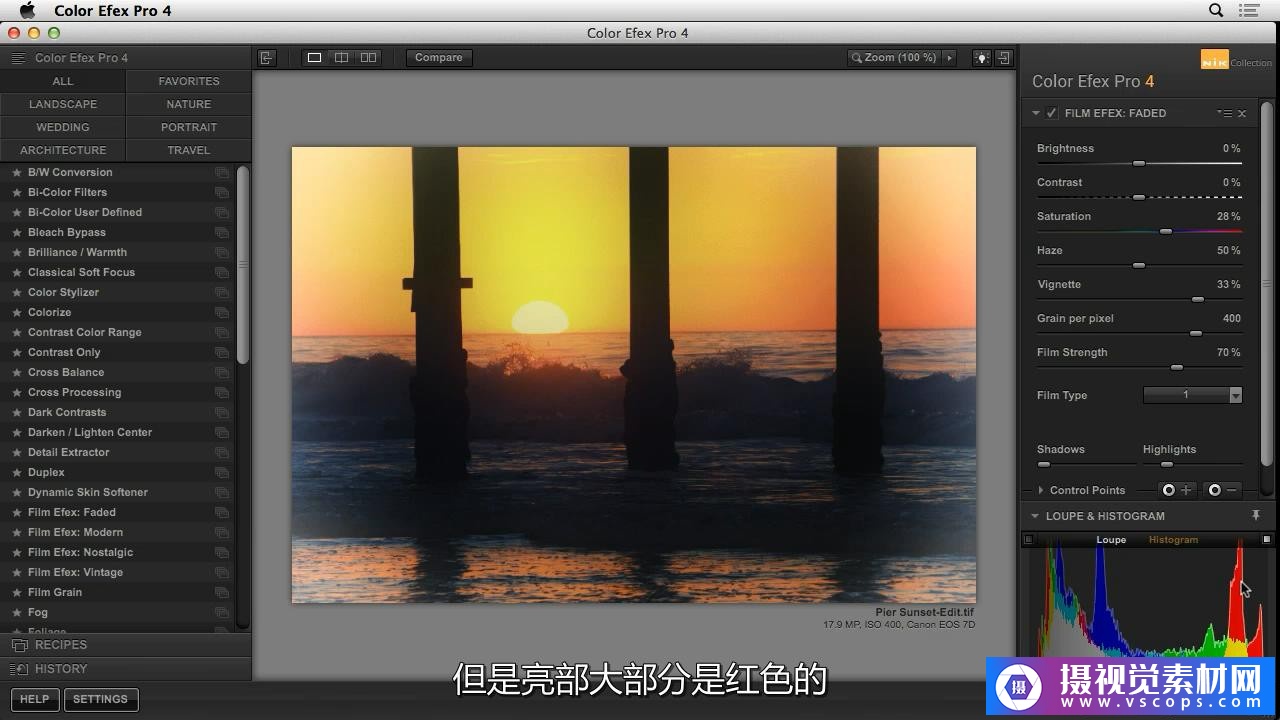Open the Settings button at bottom left

coord(100,699)
